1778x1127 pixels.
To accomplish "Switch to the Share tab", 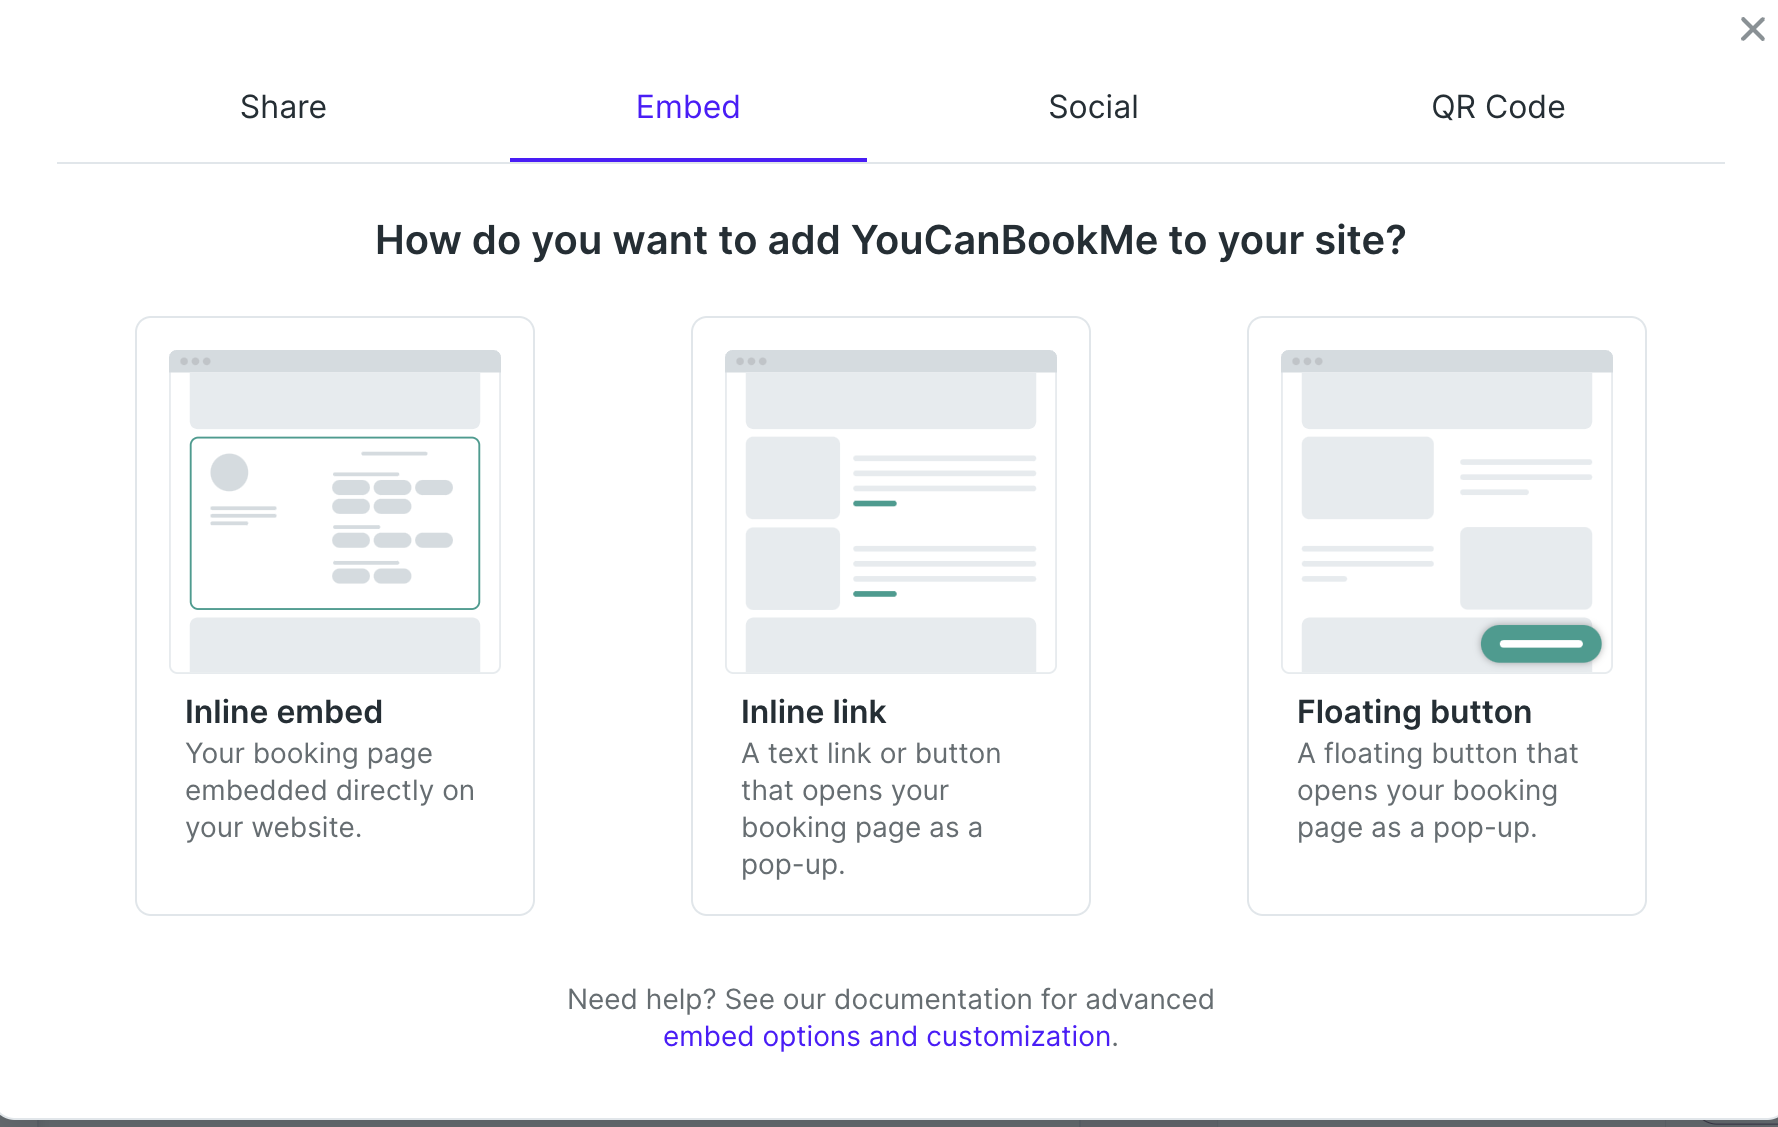I will pyautogui.click(x=283, y=107).
